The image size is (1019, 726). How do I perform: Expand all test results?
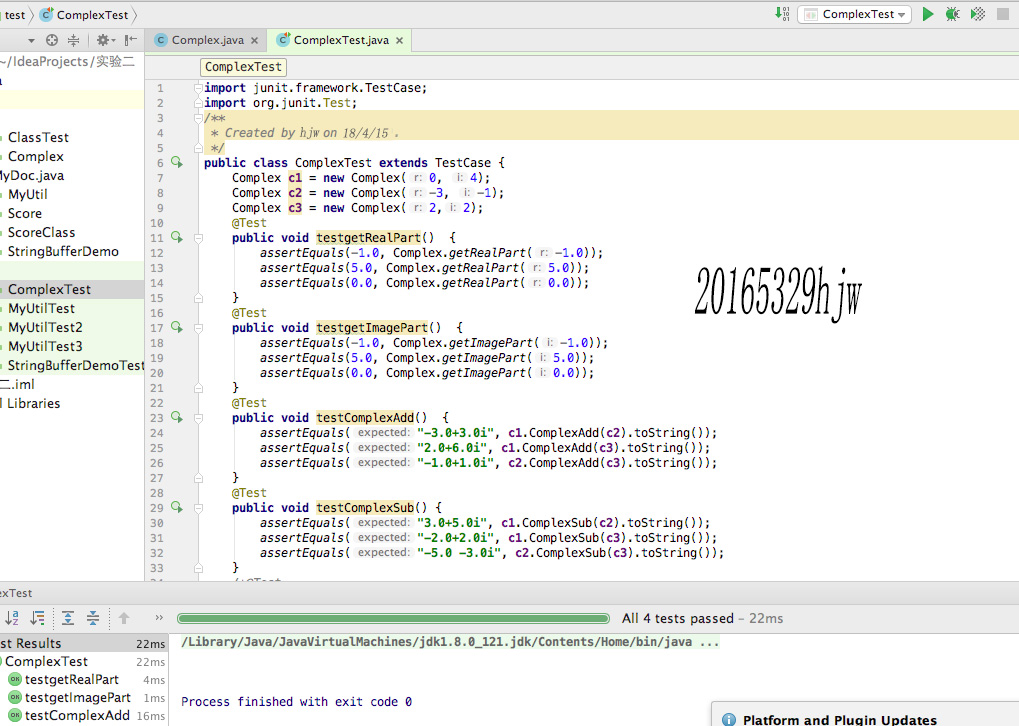[x=68, y=618]
